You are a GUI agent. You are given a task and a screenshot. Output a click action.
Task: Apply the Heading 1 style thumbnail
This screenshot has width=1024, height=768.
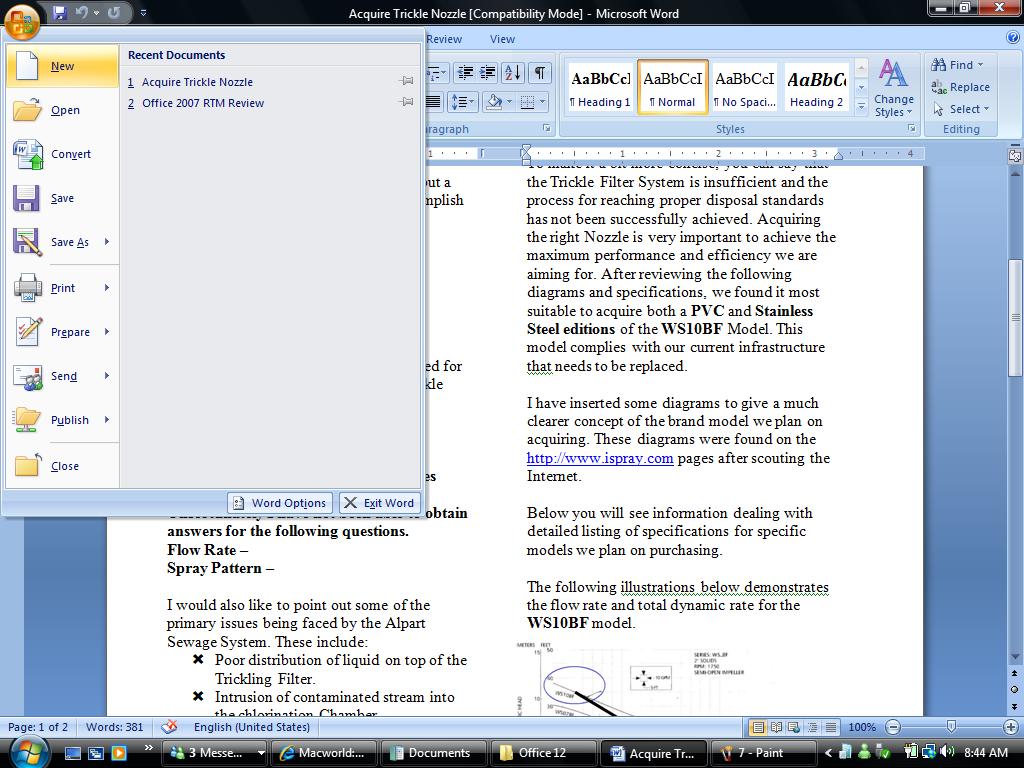click(600, 88)
